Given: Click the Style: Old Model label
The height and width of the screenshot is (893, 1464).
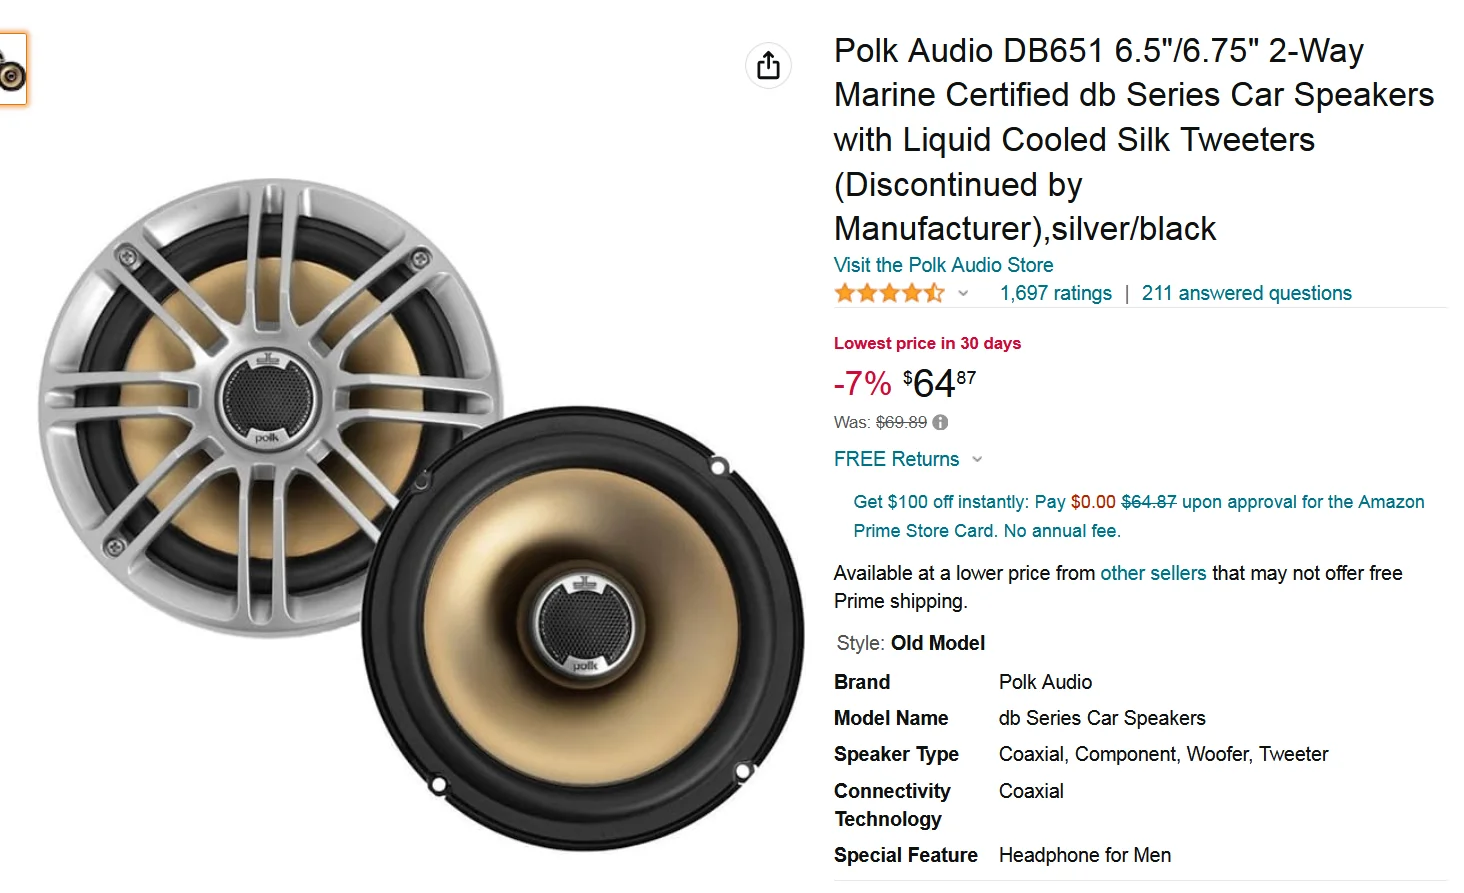Looking at the screenshot, I should click(910, 643).
